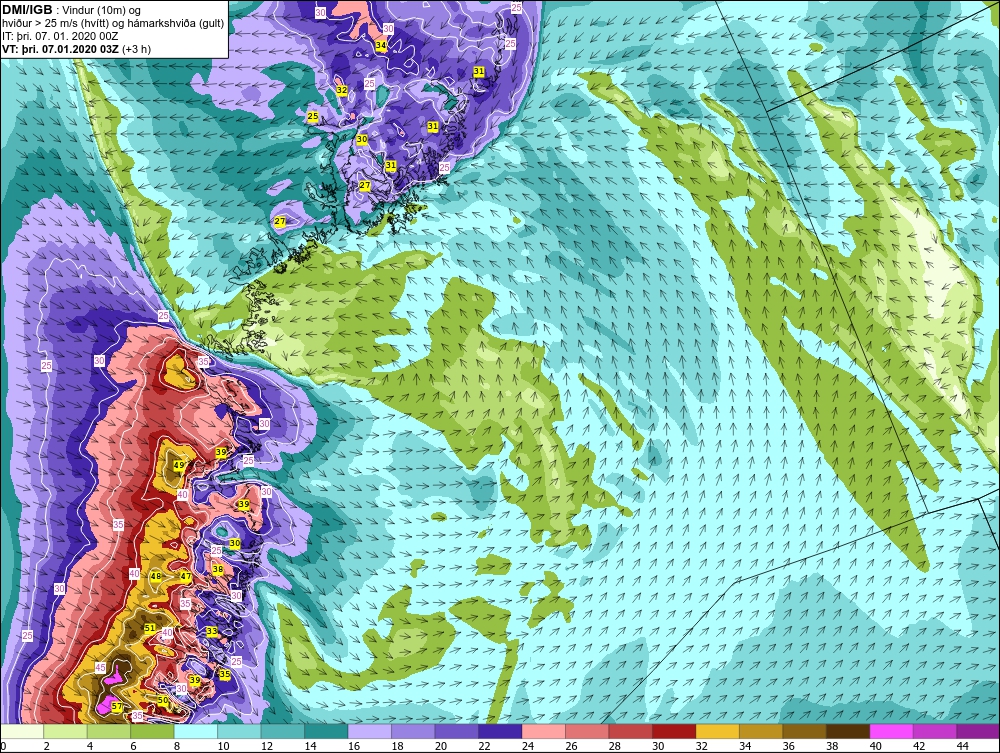Click the legend scale number 20

pyautogui.click(x=441, y=746)
